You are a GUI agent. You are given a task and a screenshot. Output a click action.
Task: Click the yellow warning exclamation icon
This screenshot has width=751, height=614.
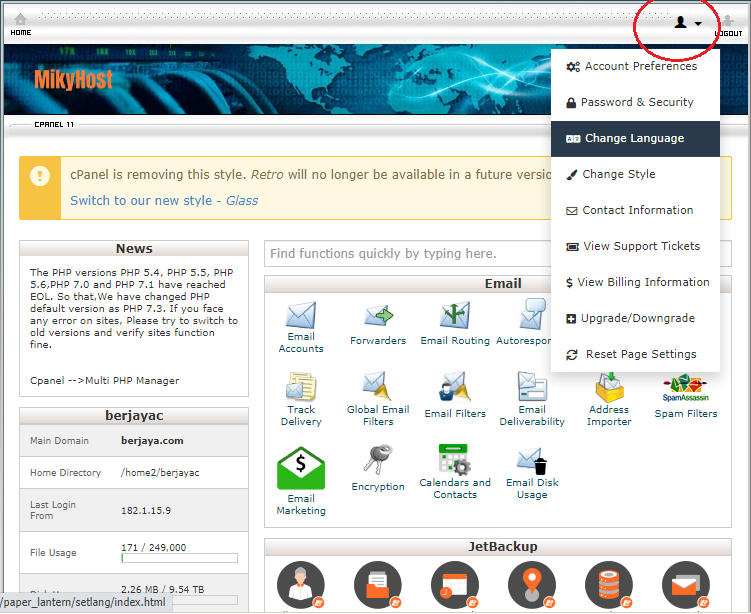tap(40, 176)
